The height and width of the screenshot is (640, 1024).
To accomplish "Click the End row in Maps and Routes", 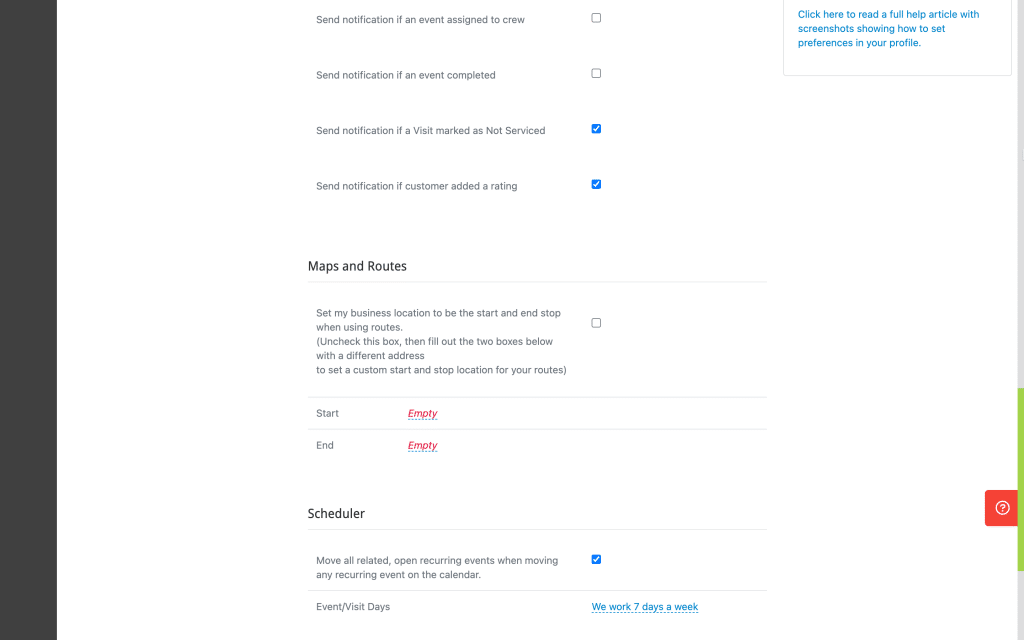I will (324, 445).
